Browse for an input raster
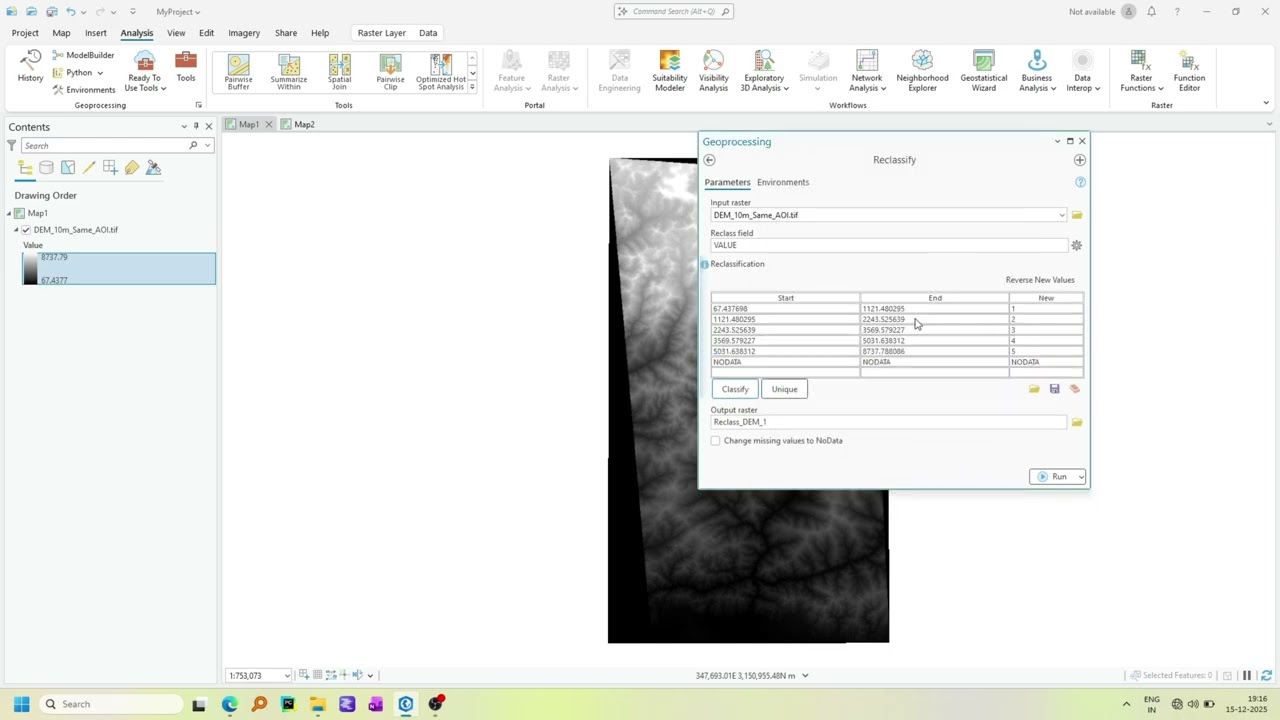The height and width of the screenshot is (720, 1280). pos(1077,215)
